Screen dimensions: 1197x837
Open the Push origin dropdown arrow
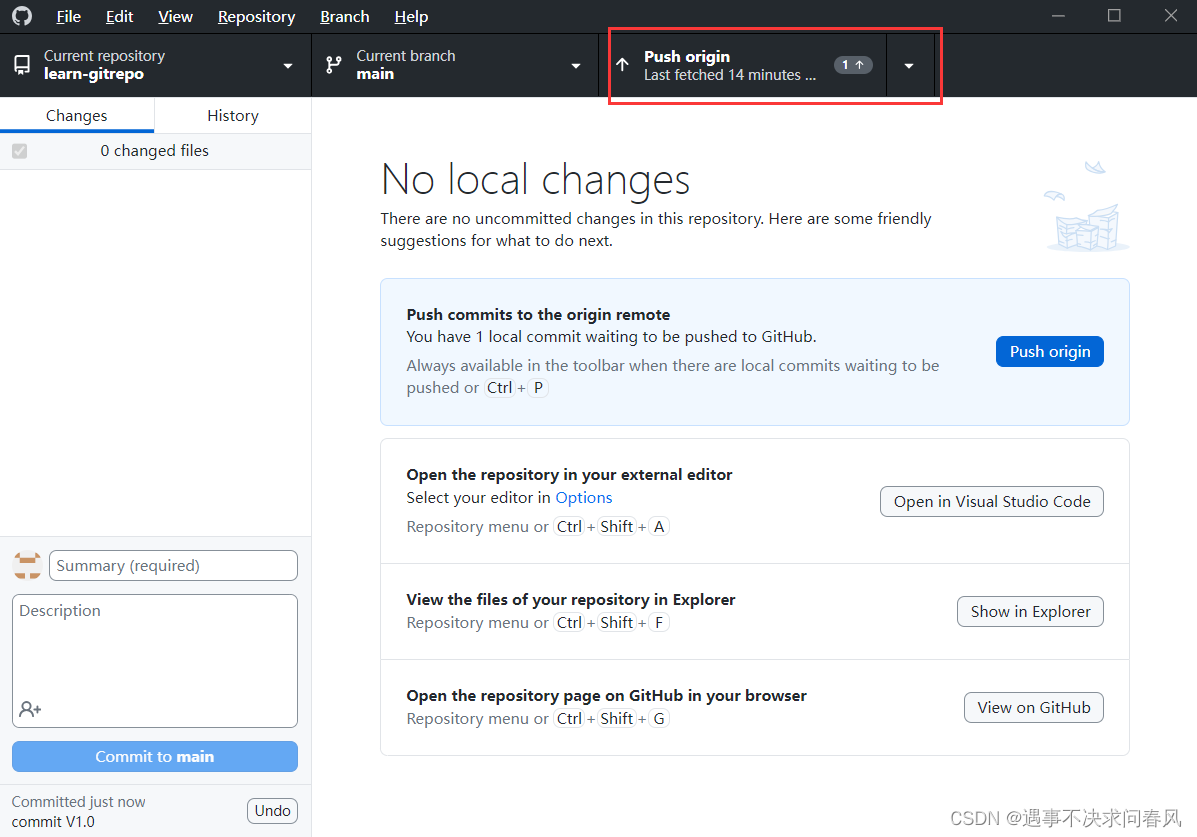pos(909,66)
